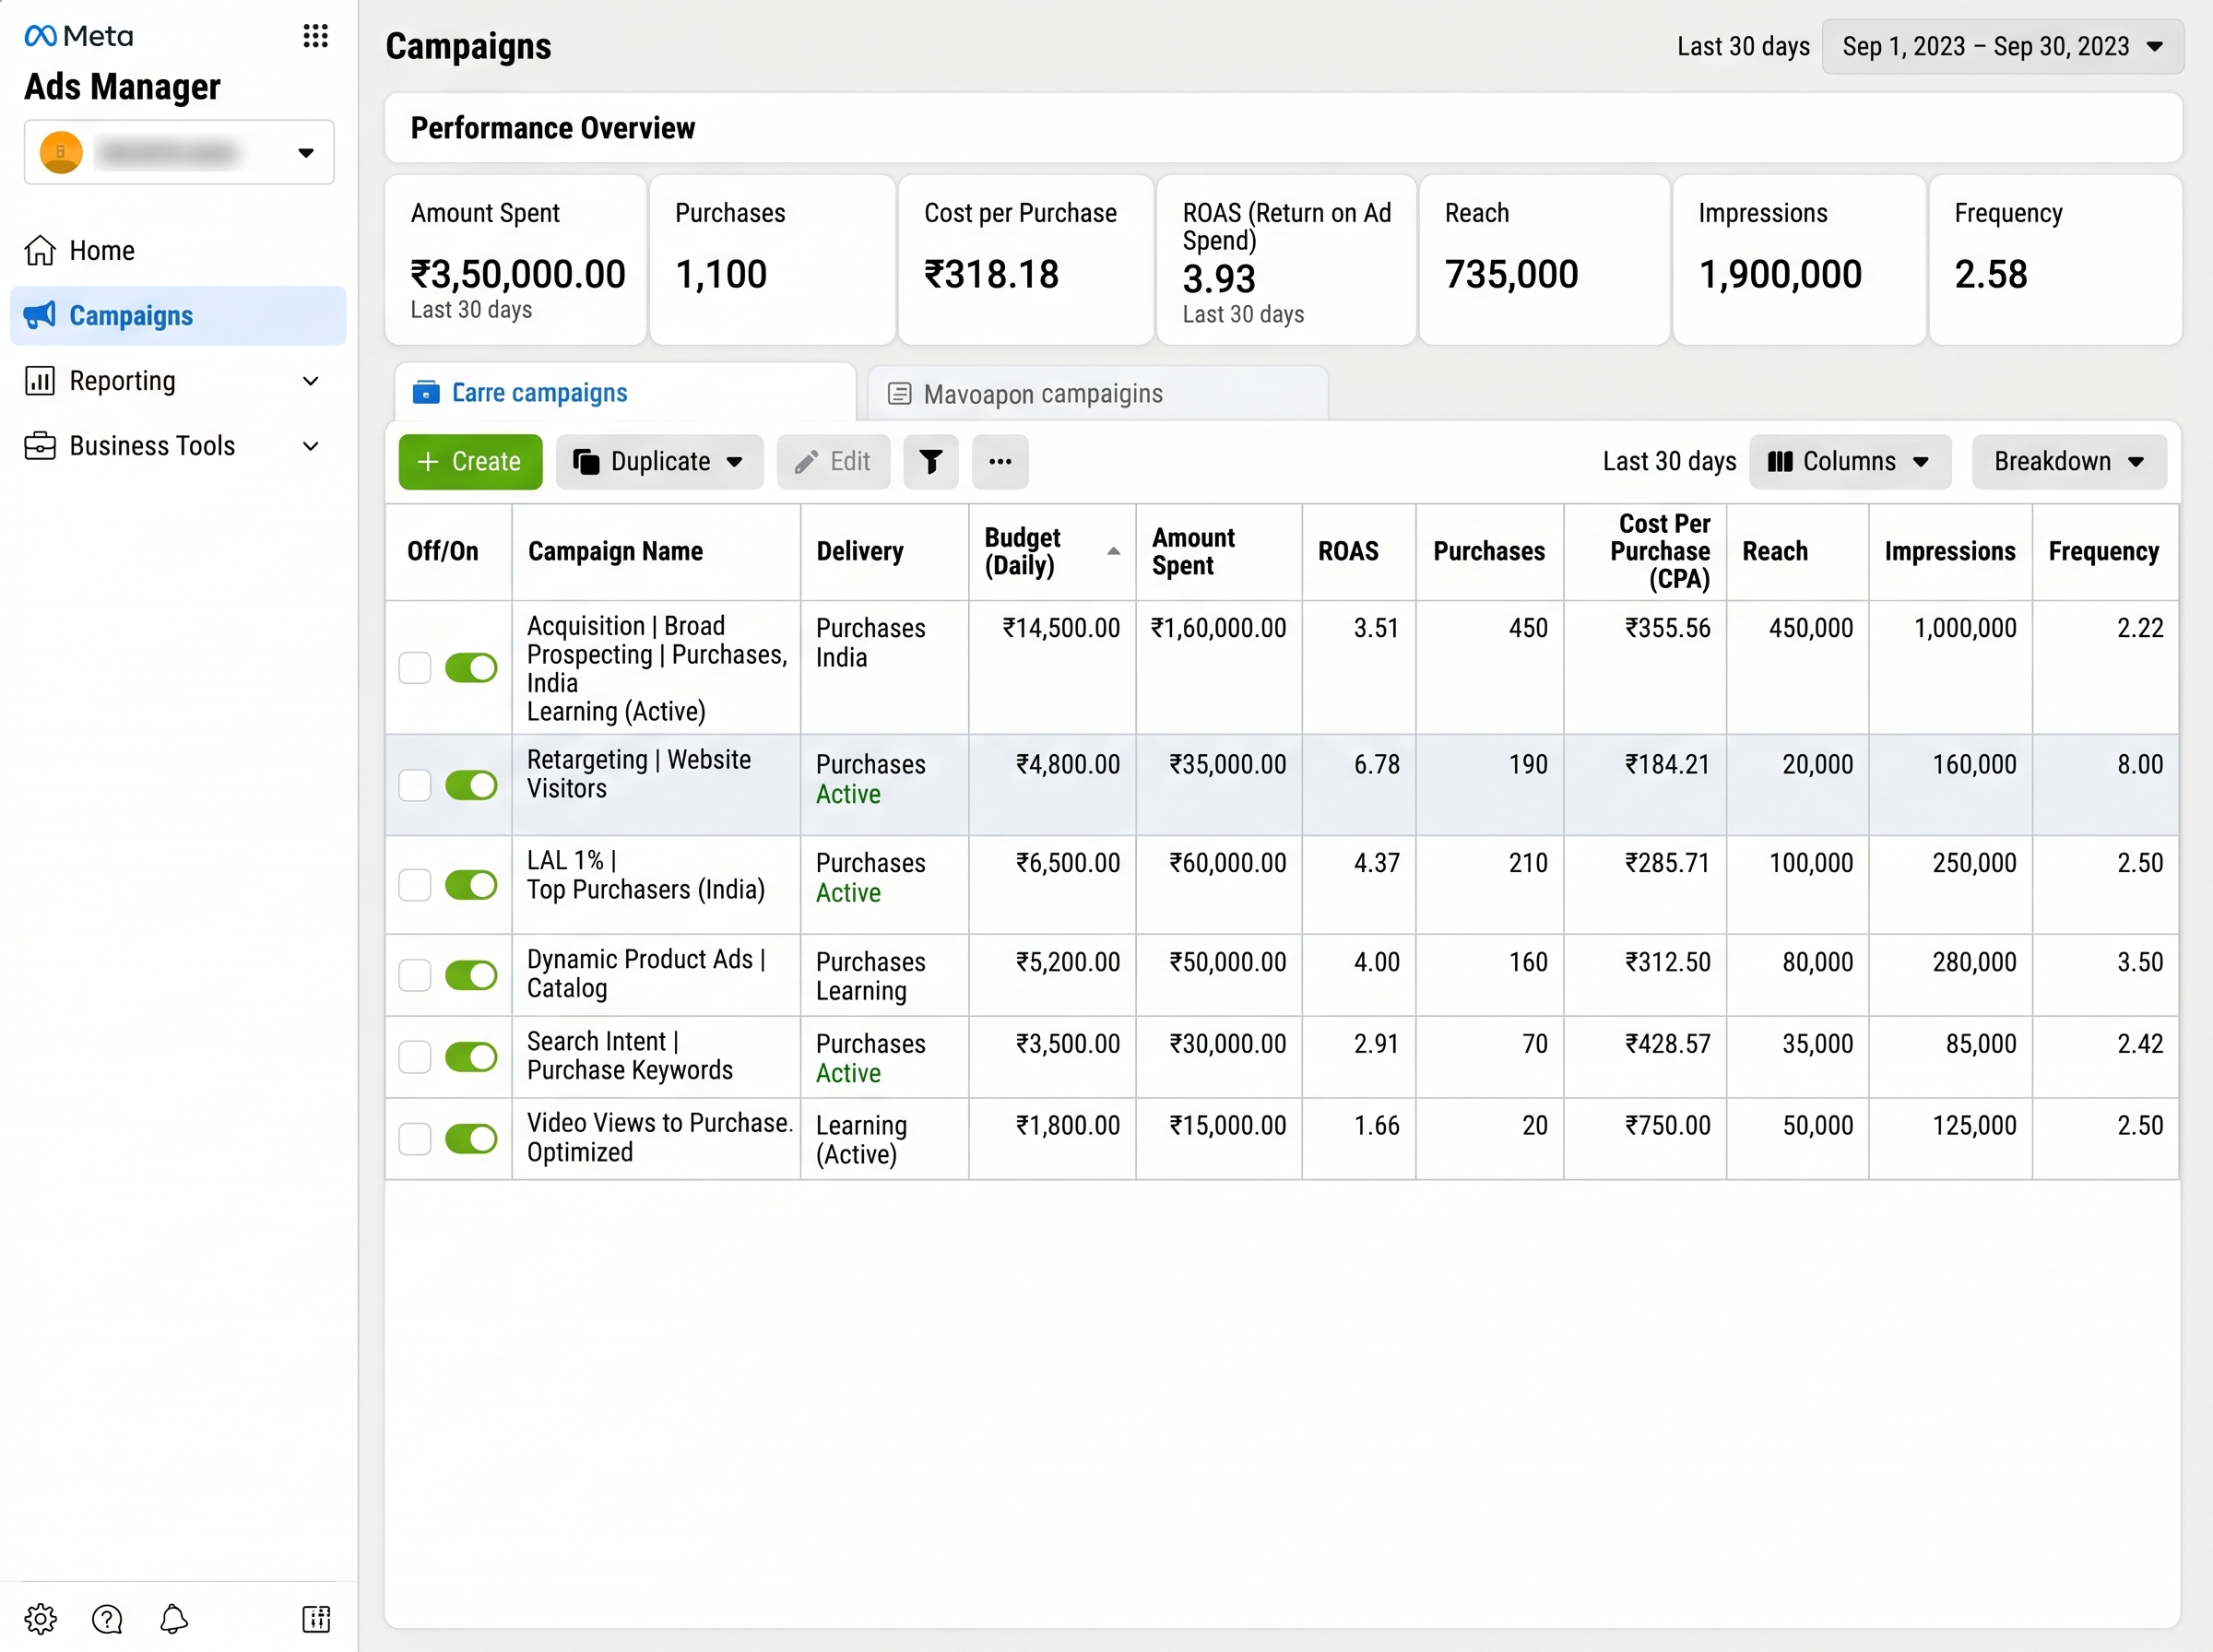The width and height of the screenshot is (2213, 1652).
Task: Open the Duplicate dropdown
Action: (659, 461)
